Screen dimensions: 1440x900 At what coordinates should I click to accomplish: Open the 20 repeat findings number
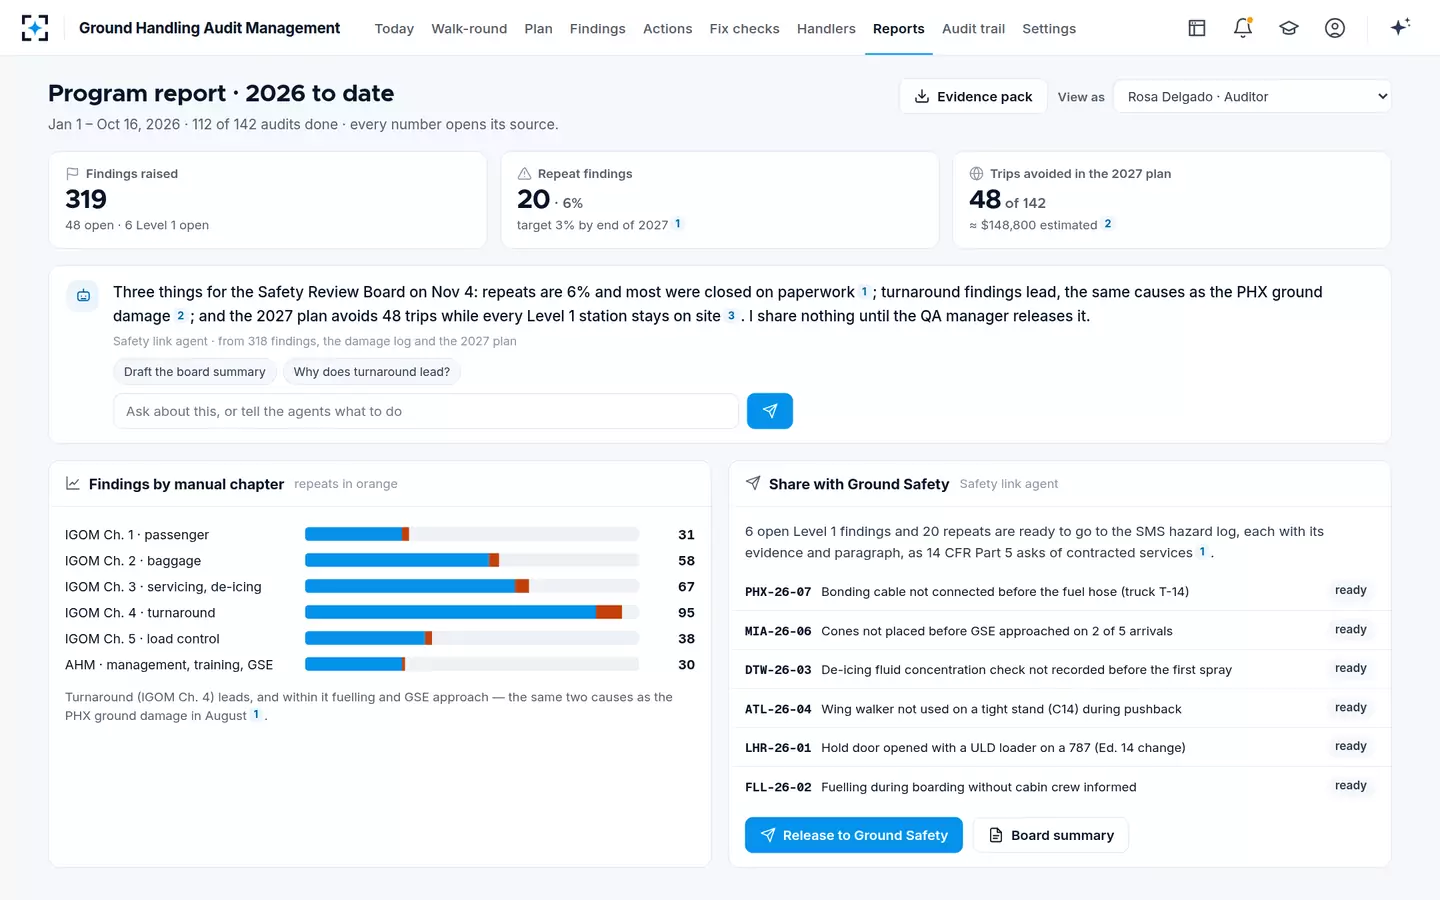(534, 199)
